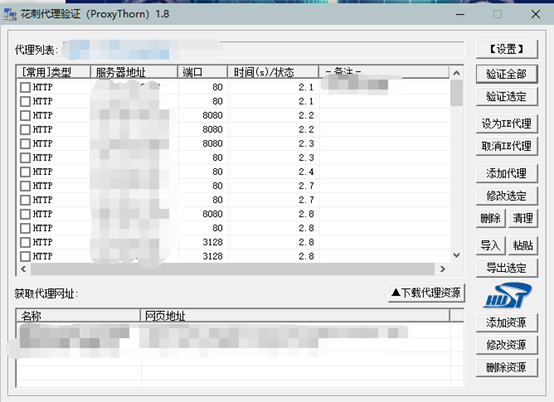Minimize the ProxyThorn window
The width and height of the screenshot is (554, 402).
pyautogui.click(x=460, y=14)
